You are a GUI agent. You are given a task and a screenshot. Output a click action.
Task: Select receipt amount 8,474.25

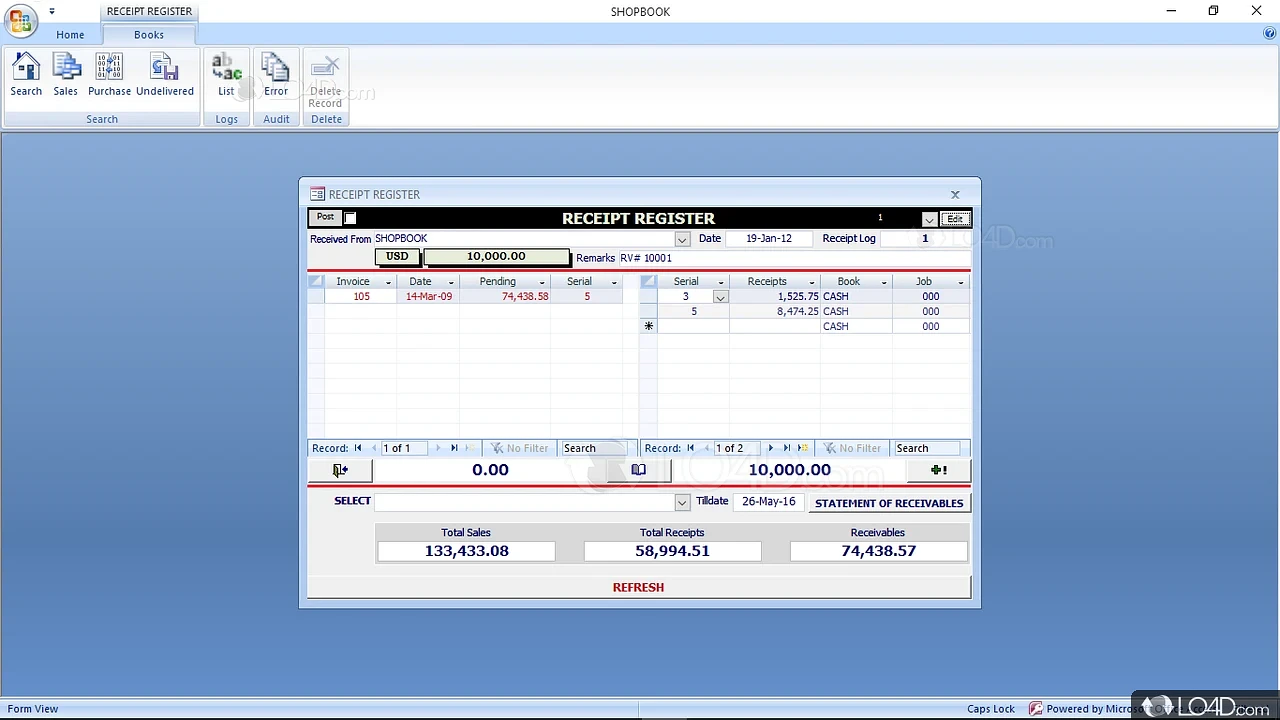tap(775, 312)
